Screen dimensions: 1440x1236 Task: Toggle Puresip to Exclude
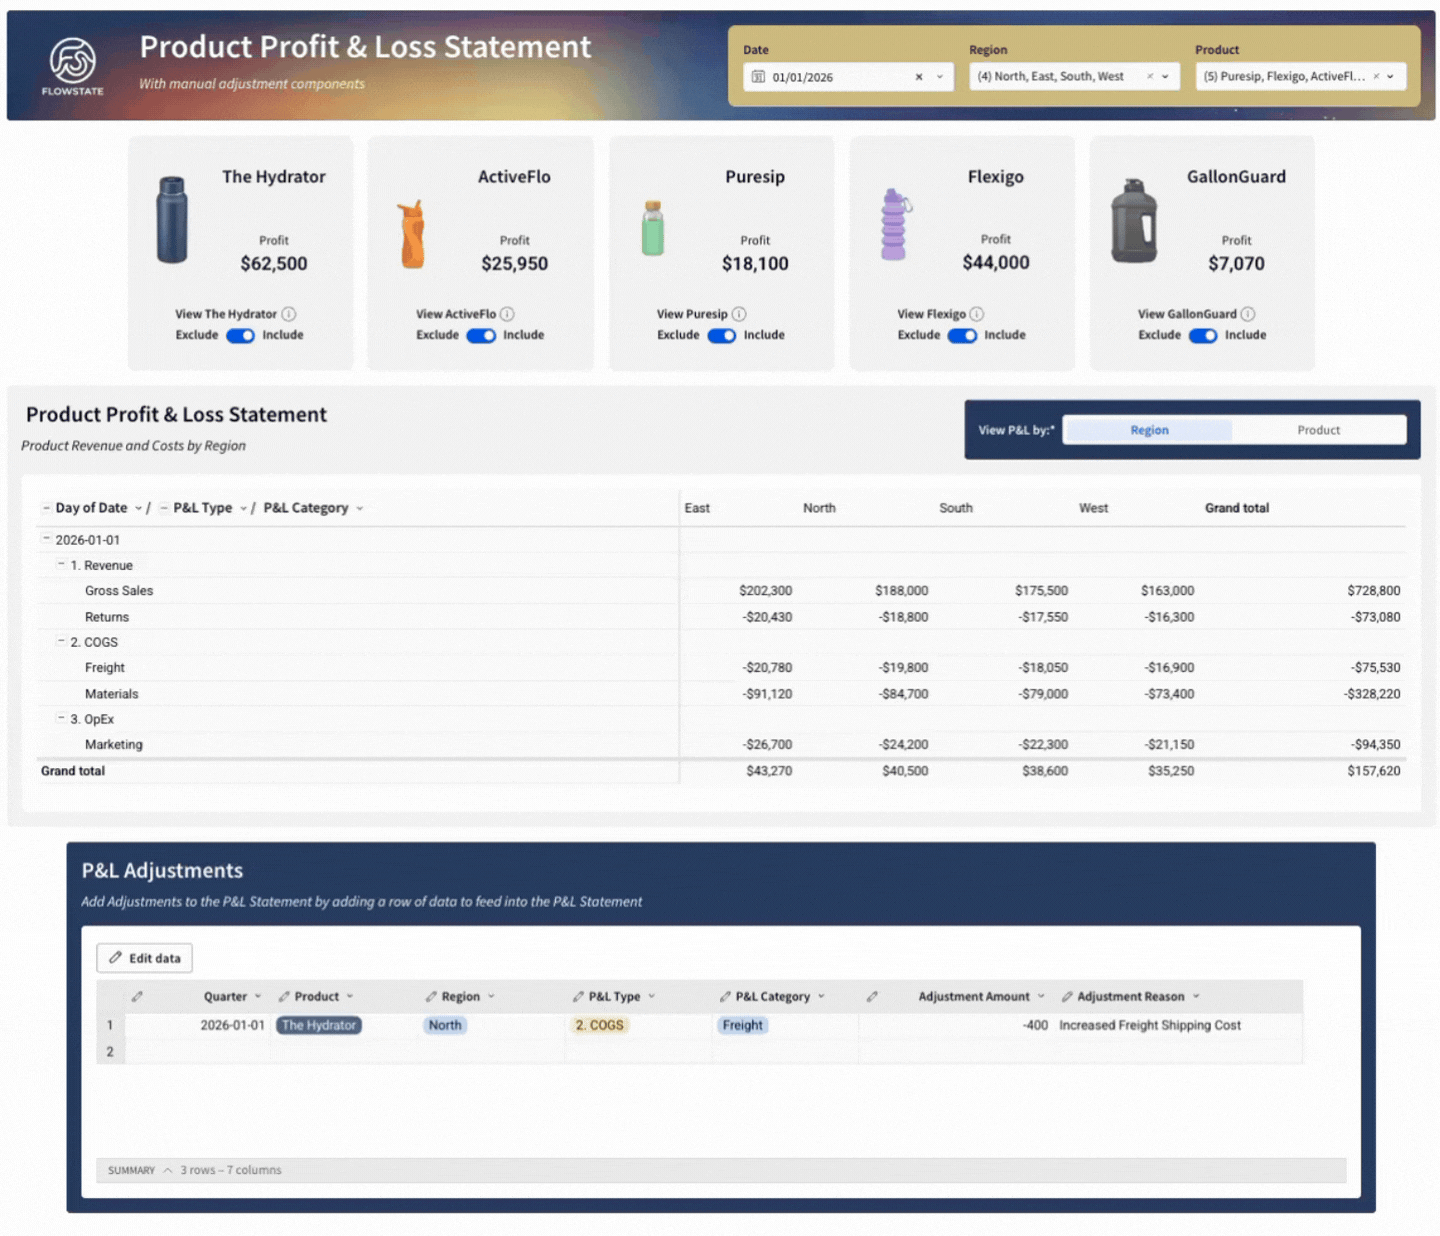722,335
